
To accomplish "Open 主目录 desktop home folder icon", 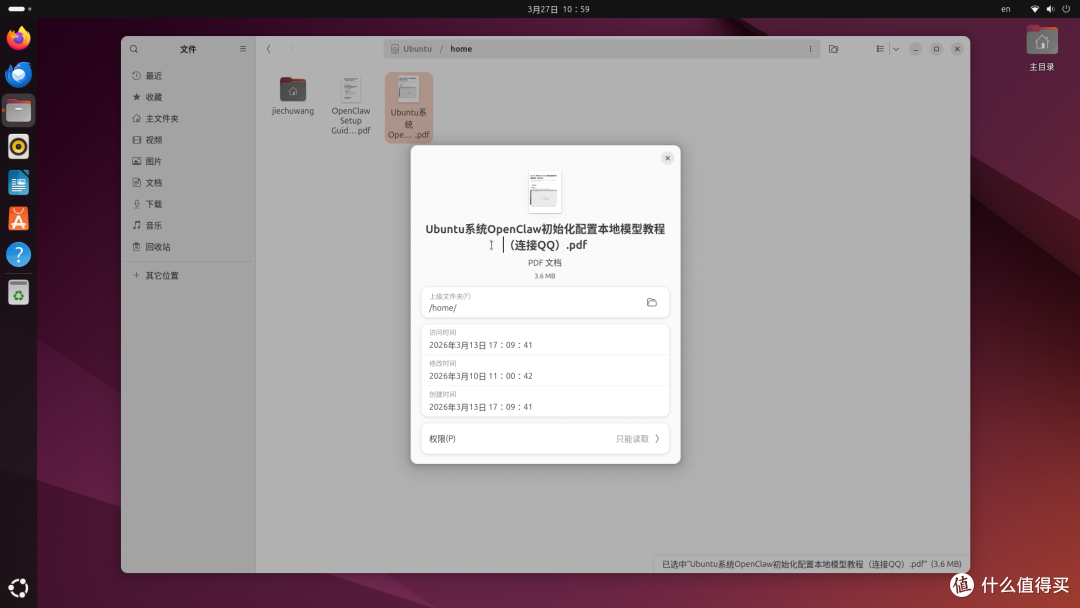I will pos(1041,48).
